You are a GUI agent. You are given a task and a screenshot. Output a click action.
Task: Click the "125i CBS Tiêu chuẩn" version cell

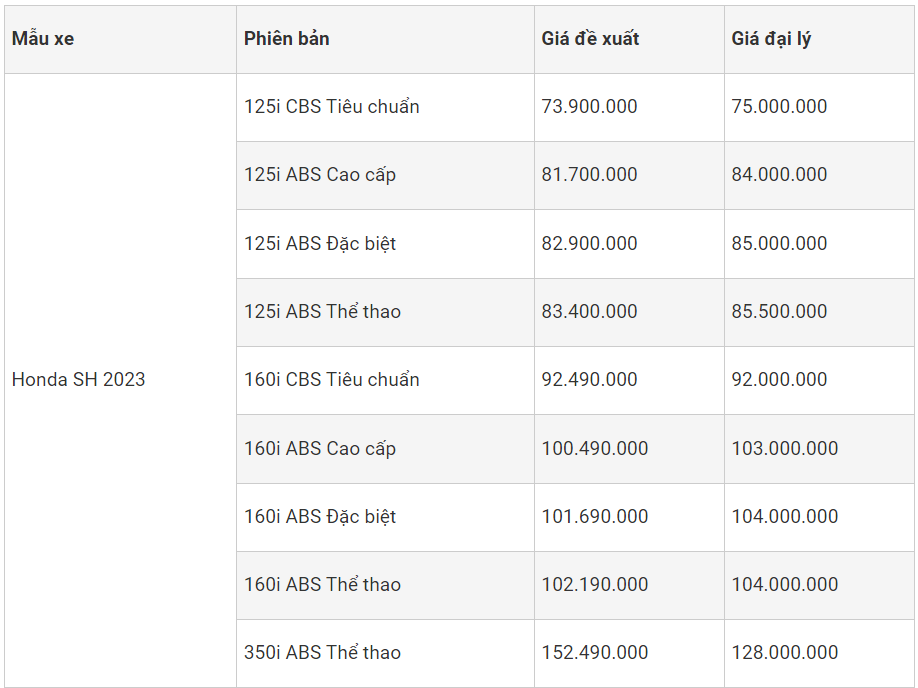(331, 107)
